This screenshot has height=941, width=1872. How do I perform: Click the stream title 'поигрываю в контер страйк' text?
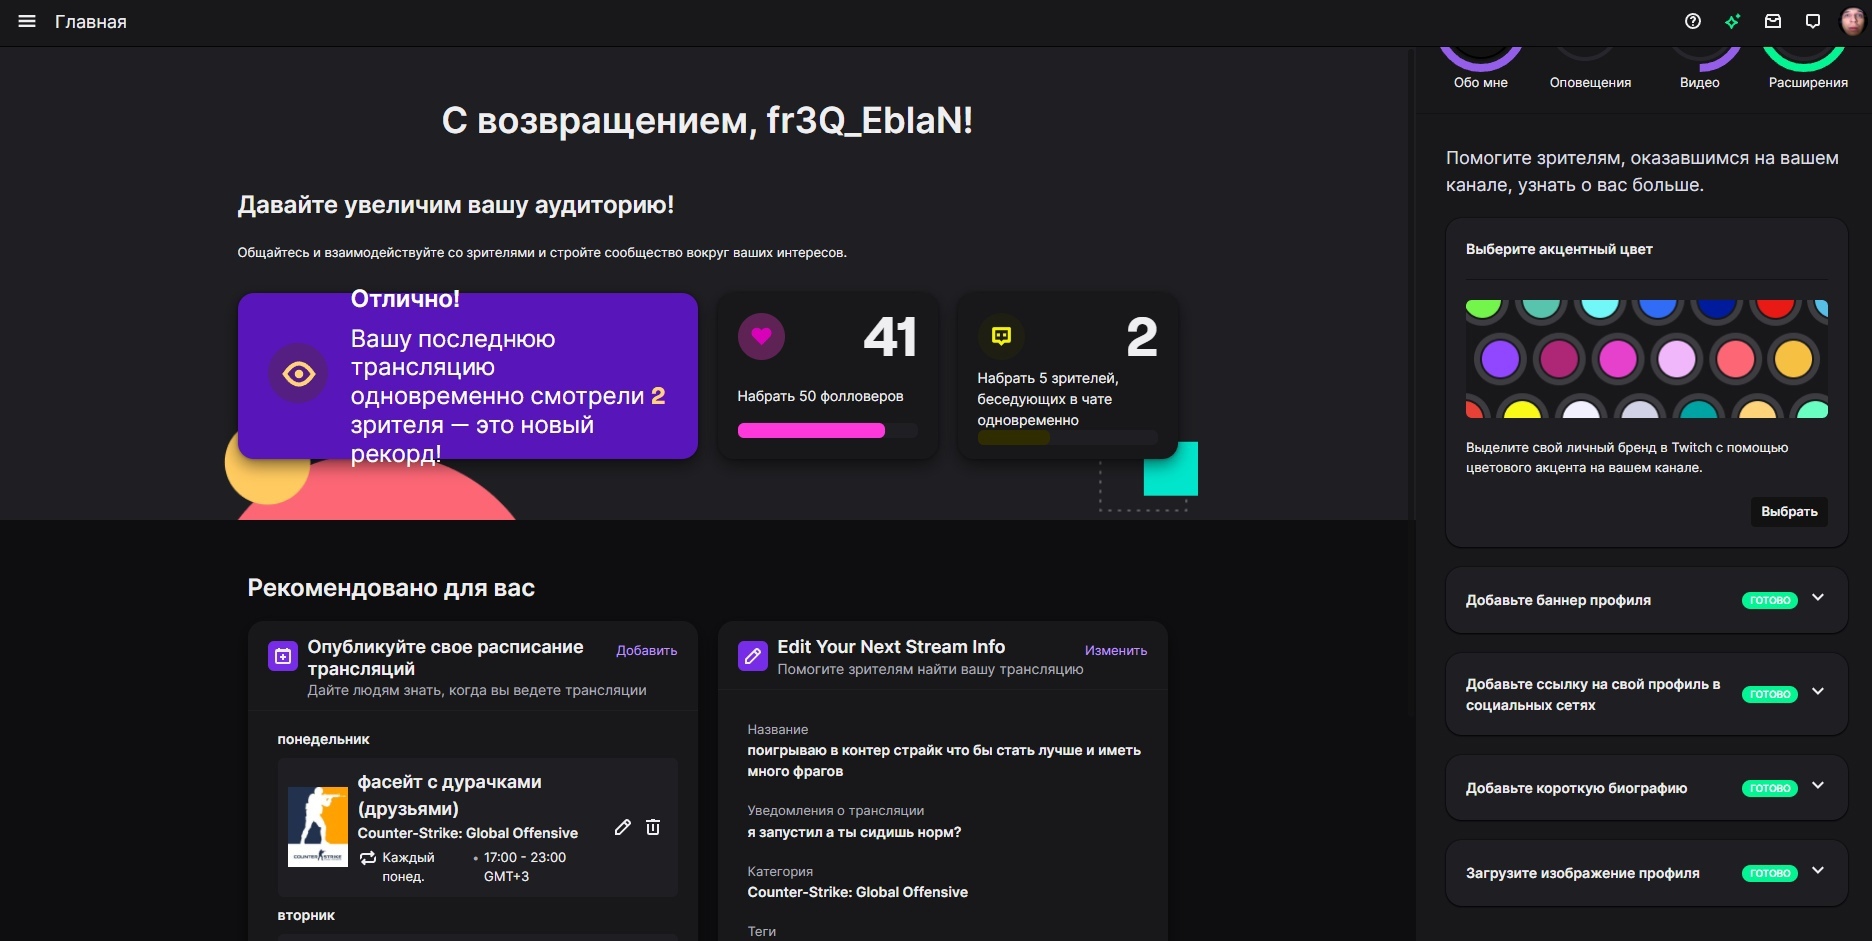click(x=944, y=760)
